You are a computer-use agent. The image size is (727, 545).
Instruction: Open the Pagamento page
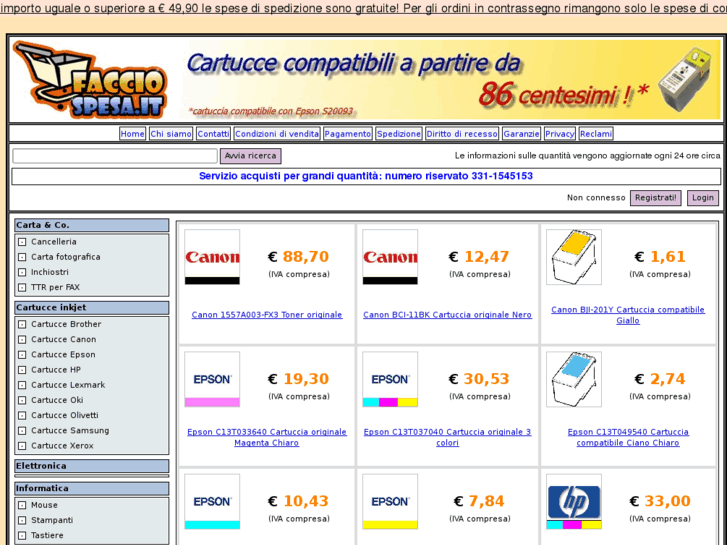pos(348,134)
